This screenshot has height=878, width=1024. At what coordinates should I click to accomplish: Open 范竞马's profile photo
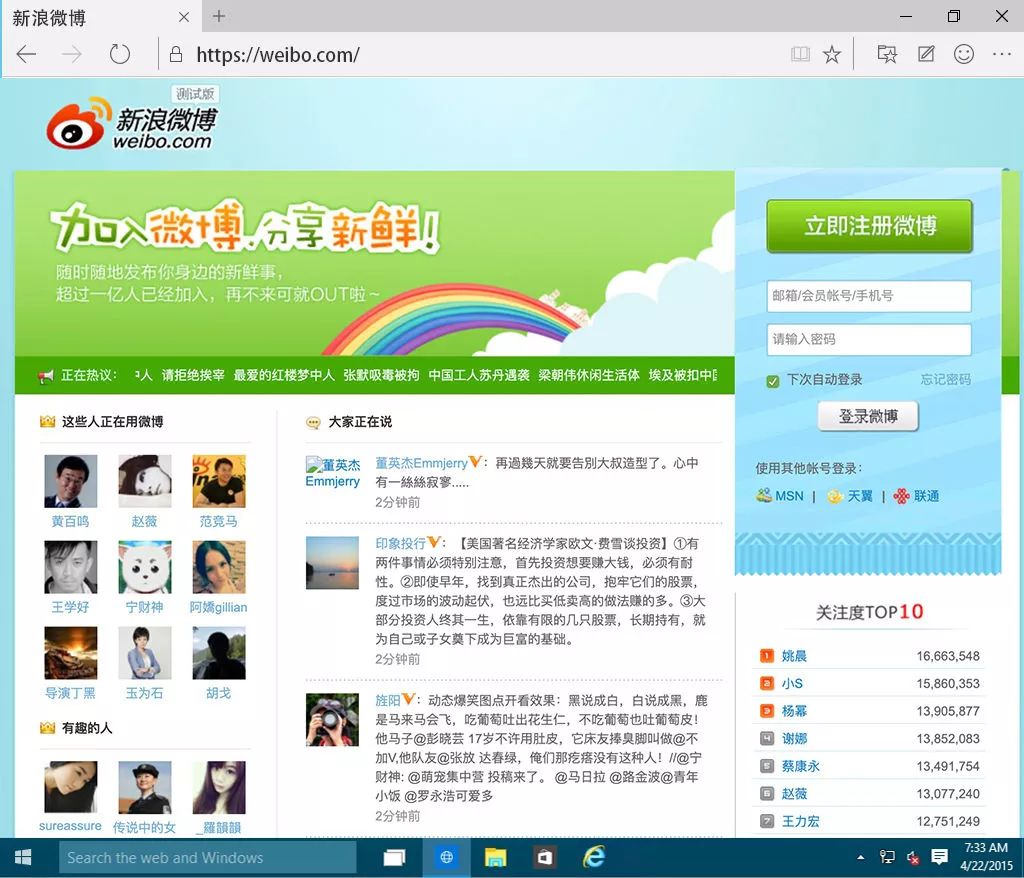click(219, 481)
